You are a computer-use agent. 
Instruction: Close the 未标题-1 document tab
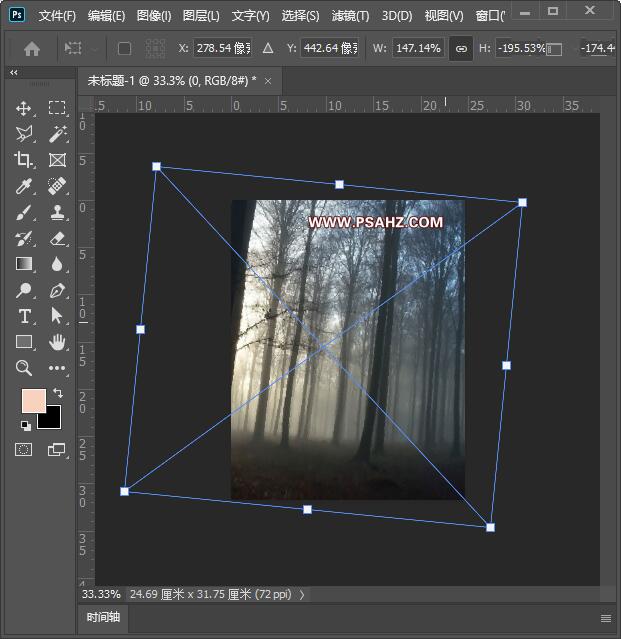(268, 81)
